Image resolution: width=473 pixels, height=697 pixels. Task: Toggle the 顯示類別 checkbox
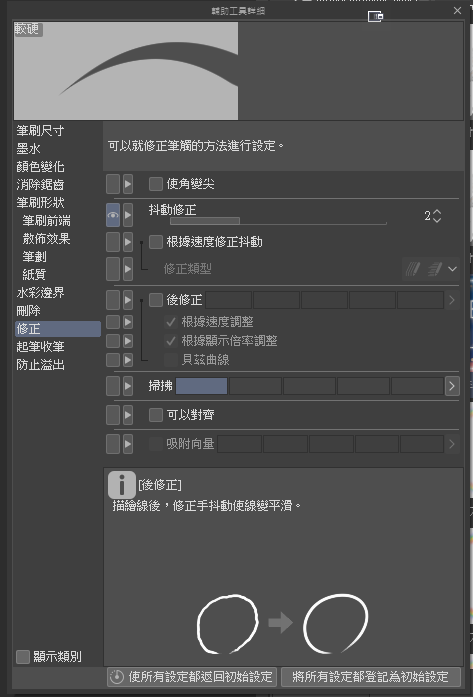point(23,657)
